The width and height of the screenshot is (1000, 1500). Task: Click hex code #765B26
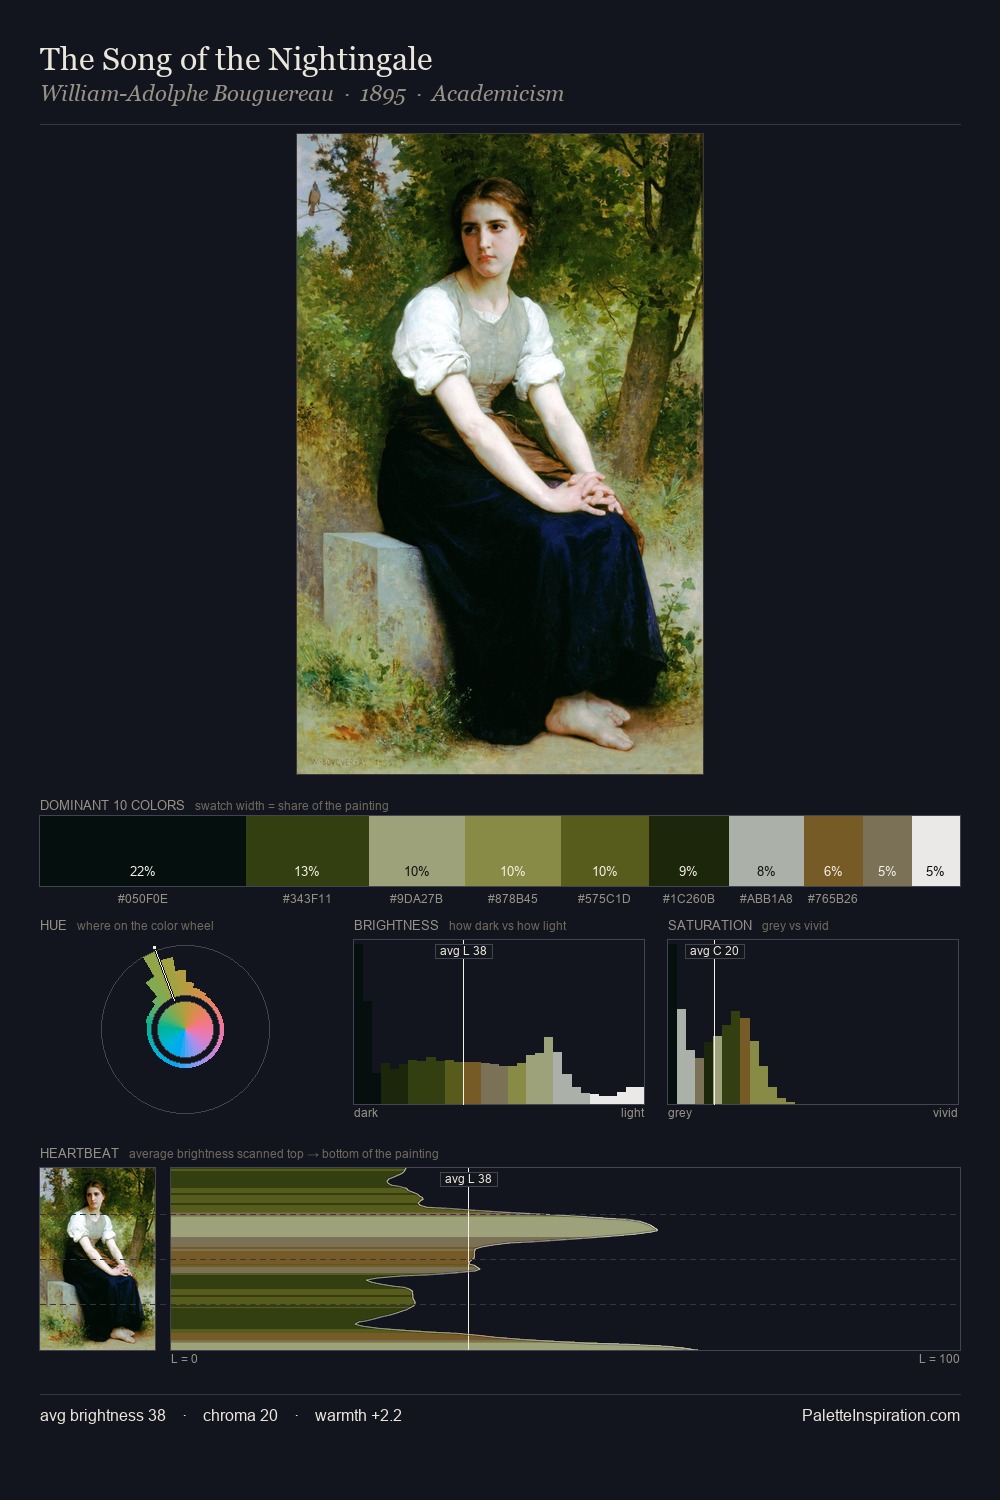[833, 899]
